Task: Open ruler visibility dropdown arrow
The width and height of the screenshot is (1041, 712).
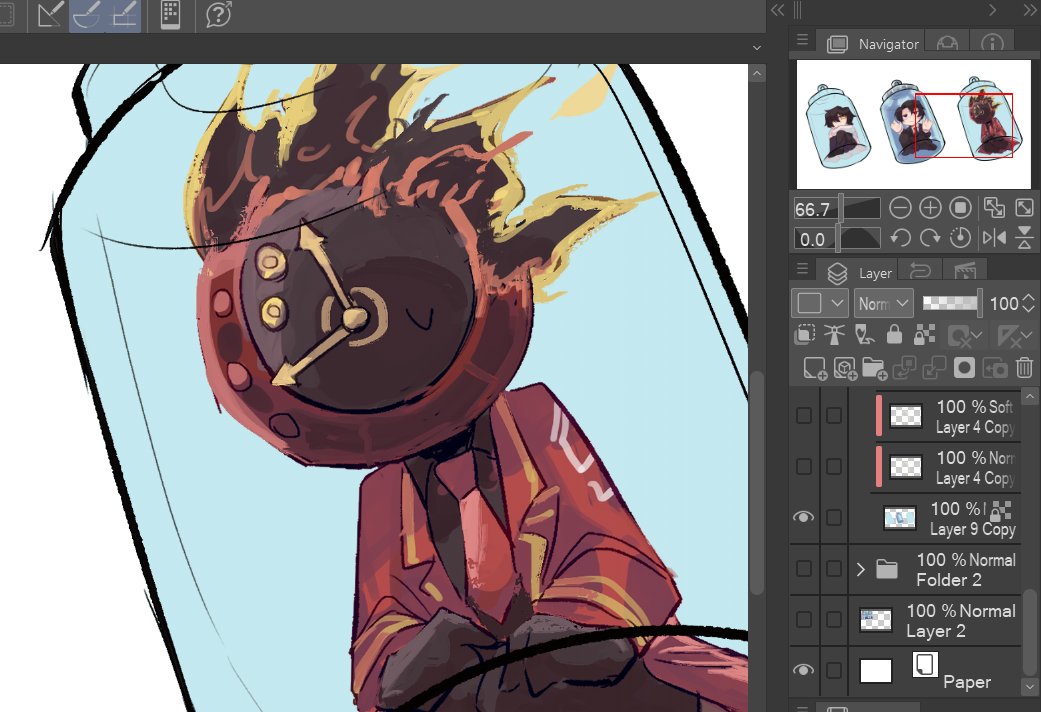Action: tap(1024, 335)
